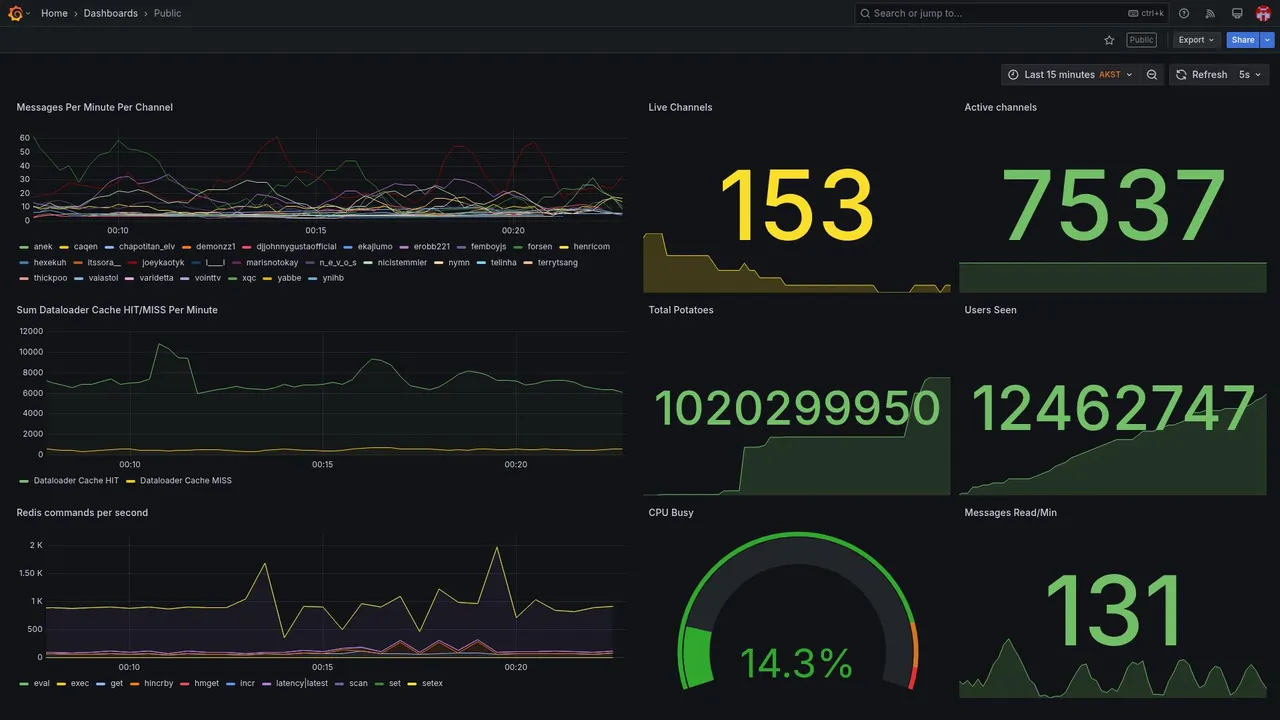
Task: Expand the 5s refresh interval dropdown
Action: tap(1250, 75)
